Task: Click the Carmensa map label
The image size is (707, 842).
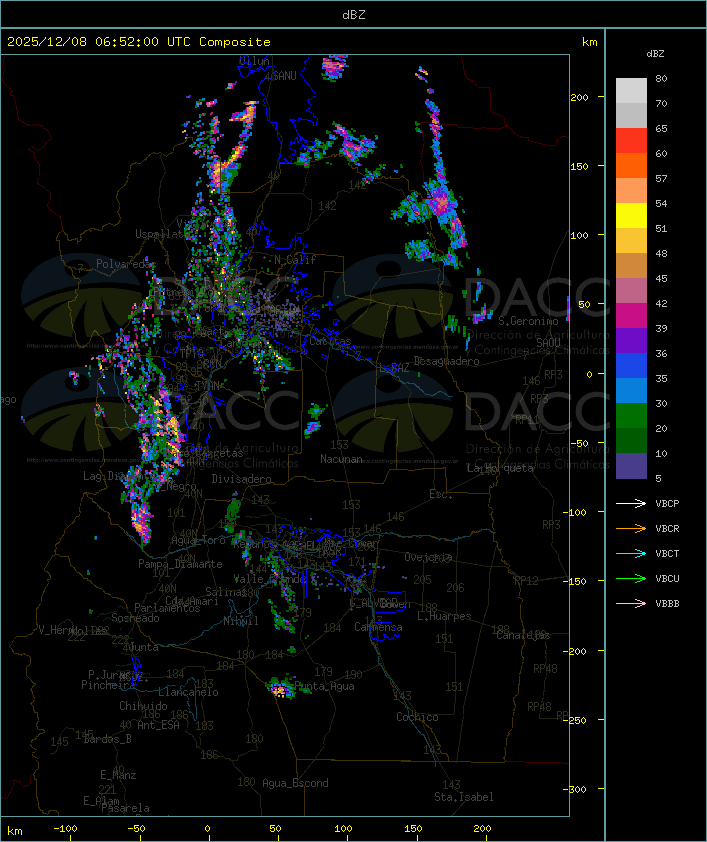Action: coord(378,627)
